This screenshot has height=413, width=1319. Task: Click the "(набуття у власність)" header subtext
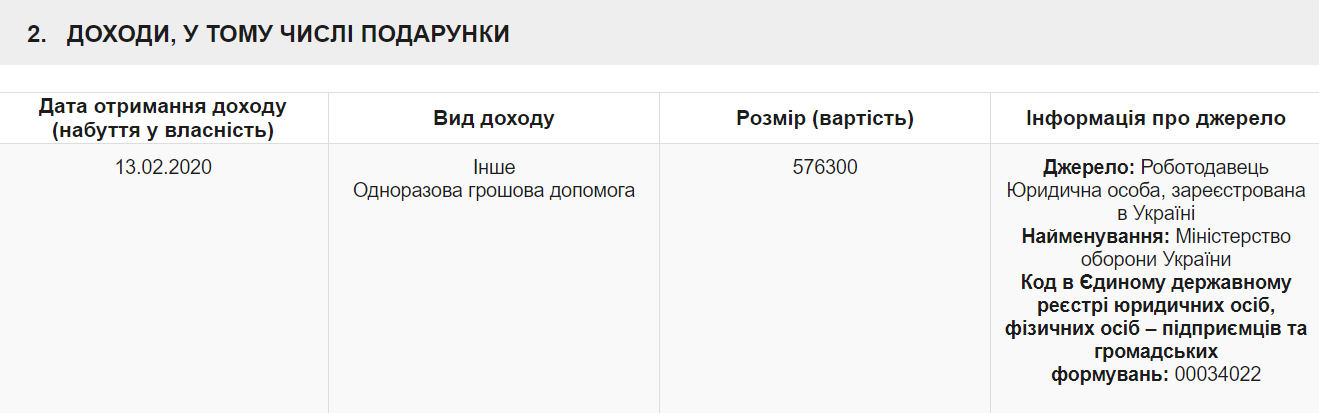coord(163,129)
